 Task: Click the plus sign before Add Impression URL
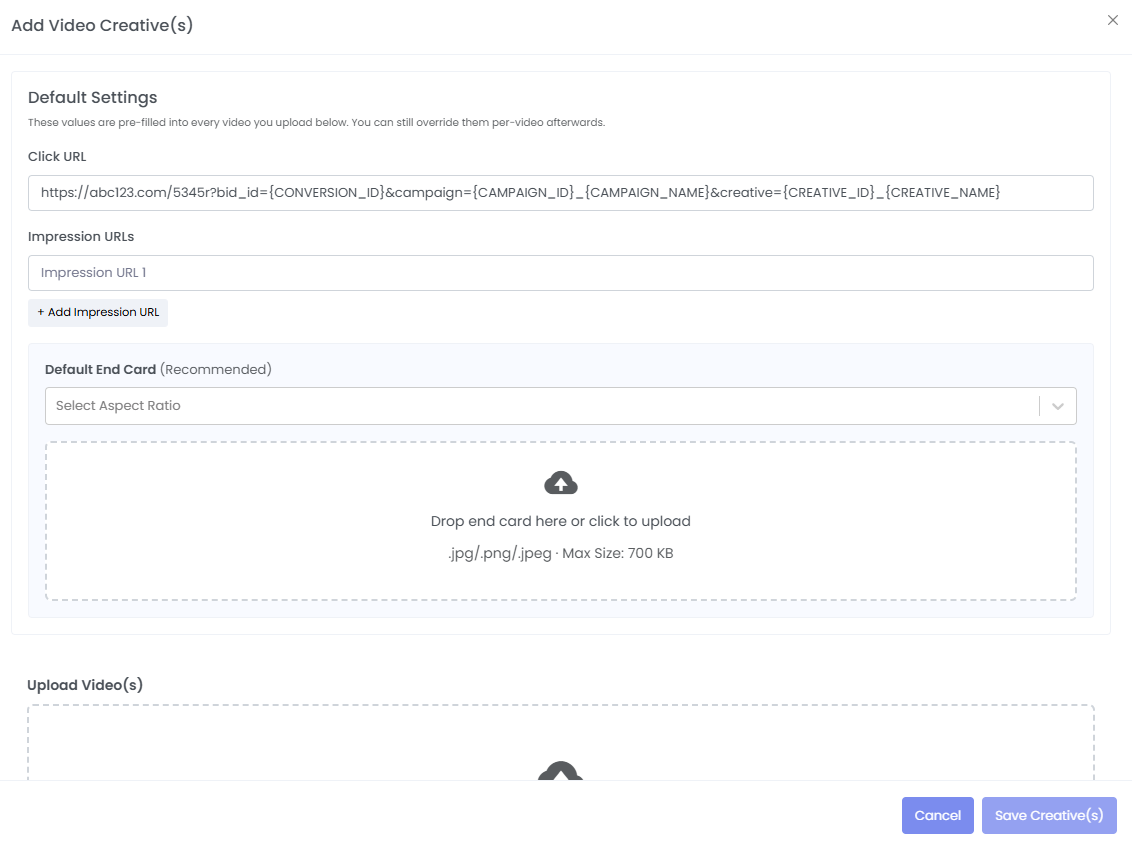(x=41, y=313)
